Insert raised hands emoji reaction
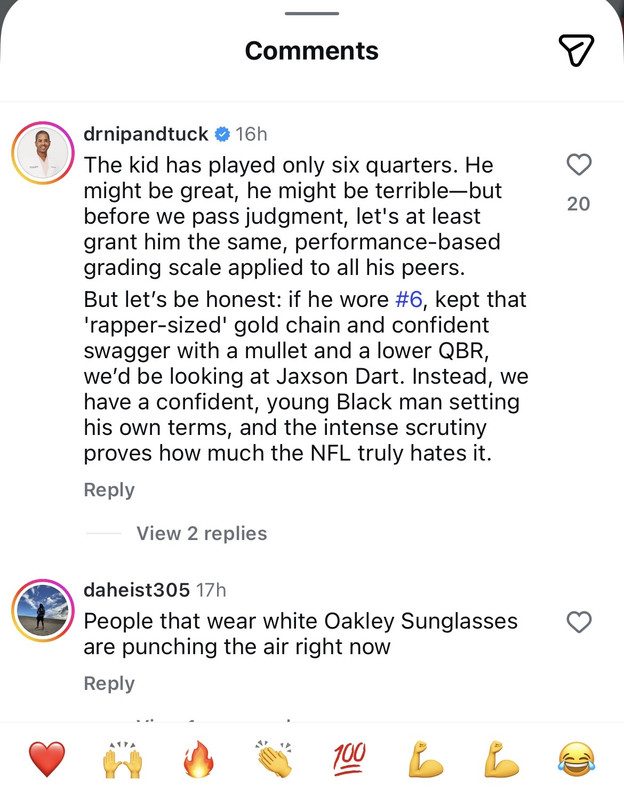The height and width of the screenshot is (799, 624). (122, 761)
